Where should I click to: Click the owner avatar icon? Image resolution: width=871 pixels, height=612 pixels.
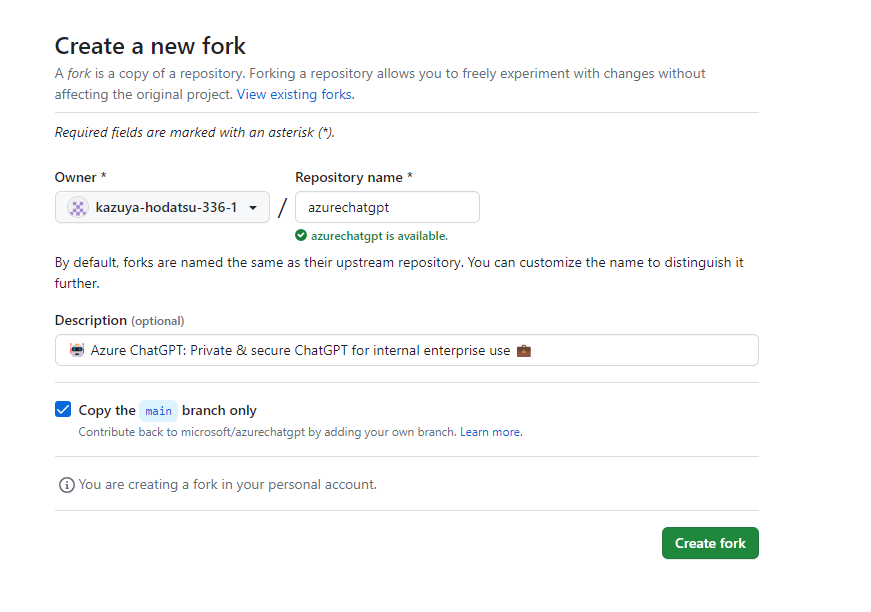click(78, 207)
